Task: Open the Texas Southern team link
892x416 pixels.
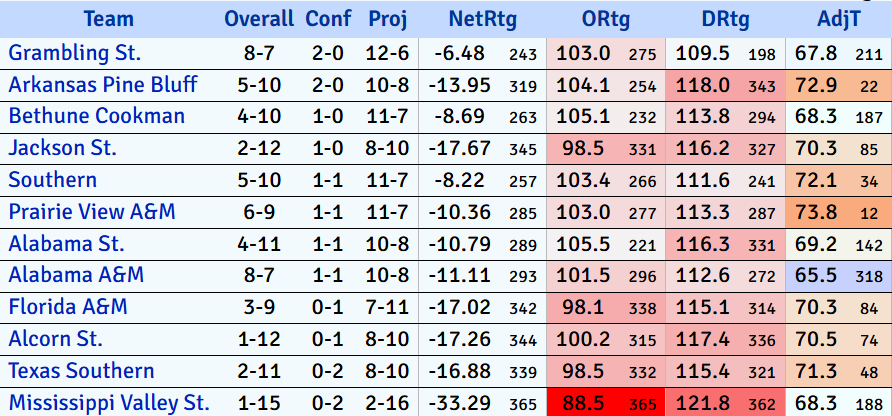Action: point(82,371)
